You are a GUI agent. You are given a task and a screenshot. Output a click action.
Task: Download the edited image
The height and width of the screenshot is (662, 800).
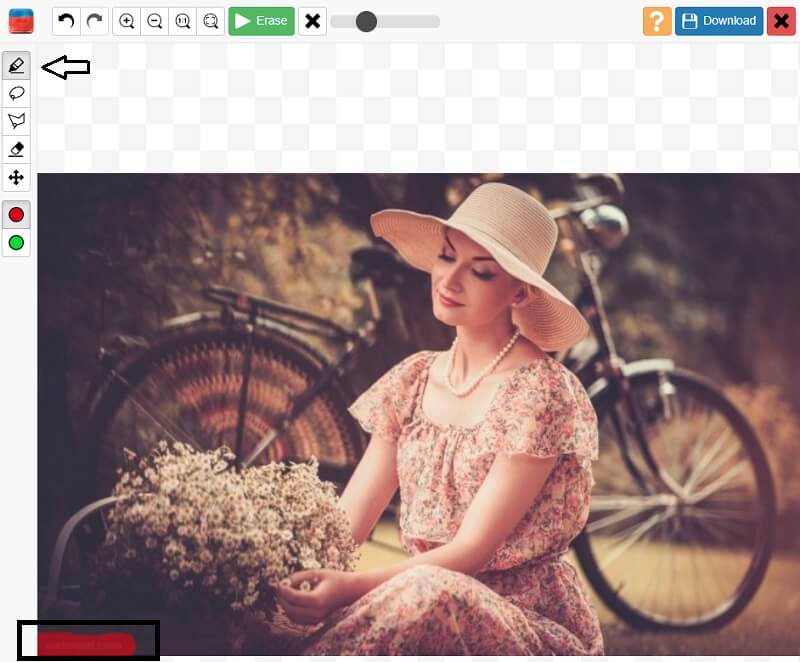coord(718,20)
